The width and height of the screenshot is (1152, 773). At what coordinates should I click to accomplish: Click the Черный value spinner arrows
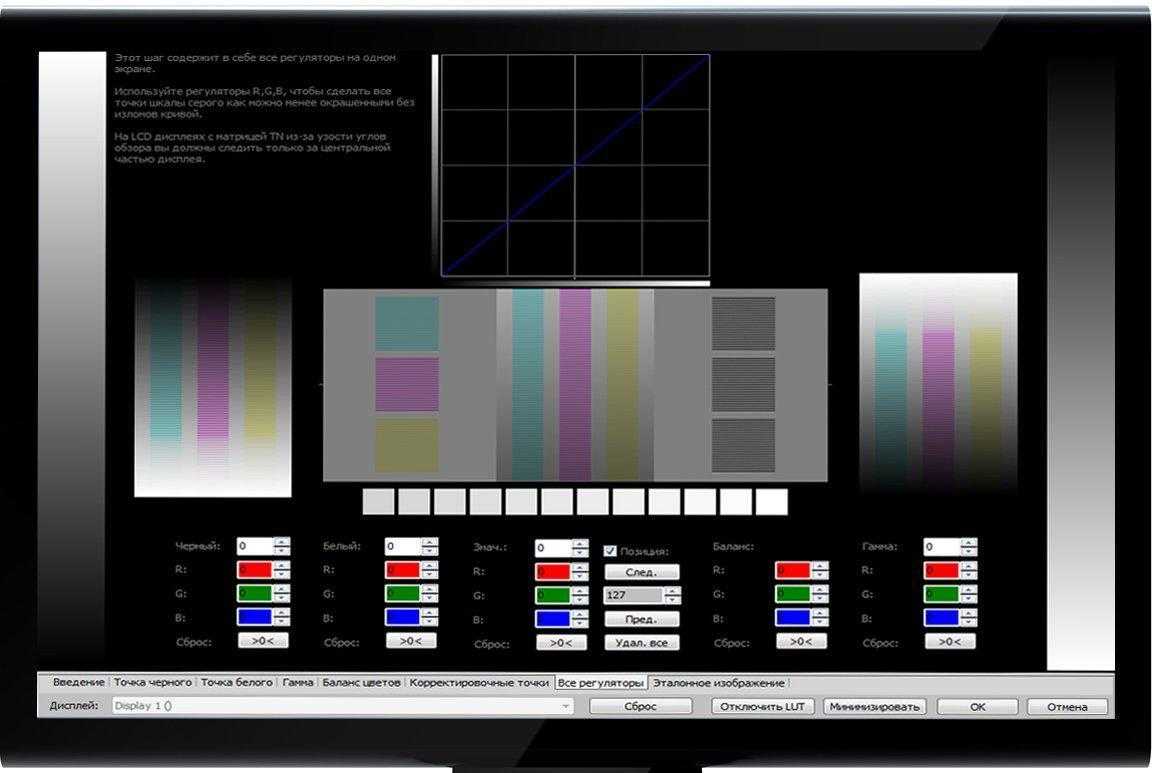pos(282,546)
